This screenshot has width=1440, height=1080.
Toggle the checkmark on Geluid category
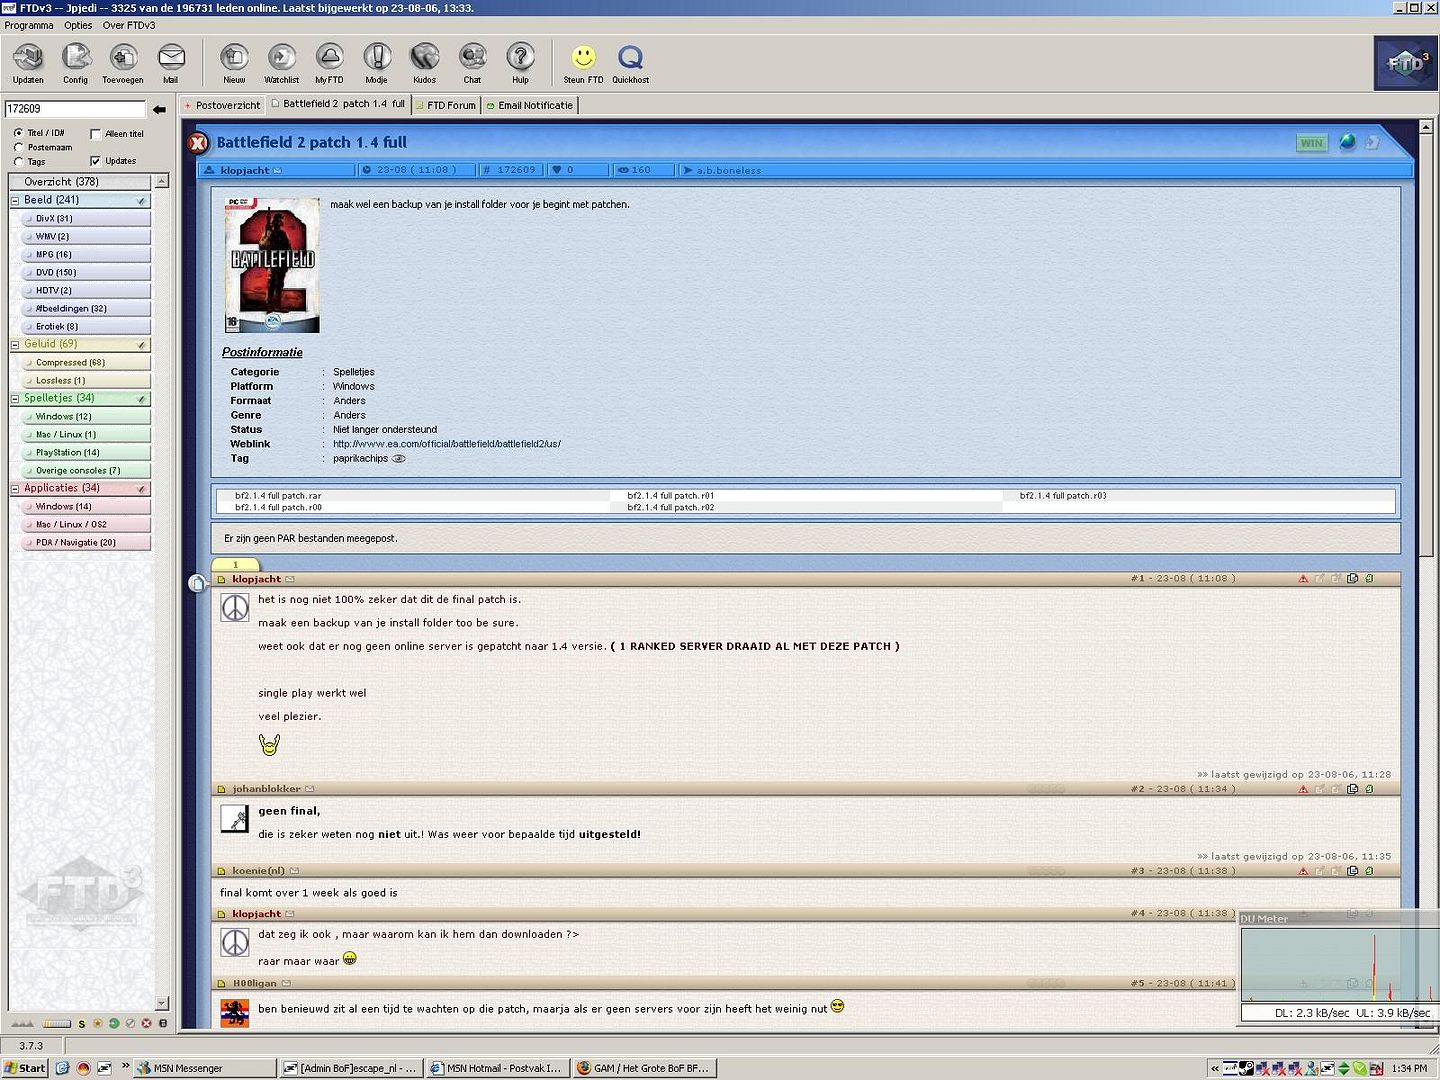(141, 345)
